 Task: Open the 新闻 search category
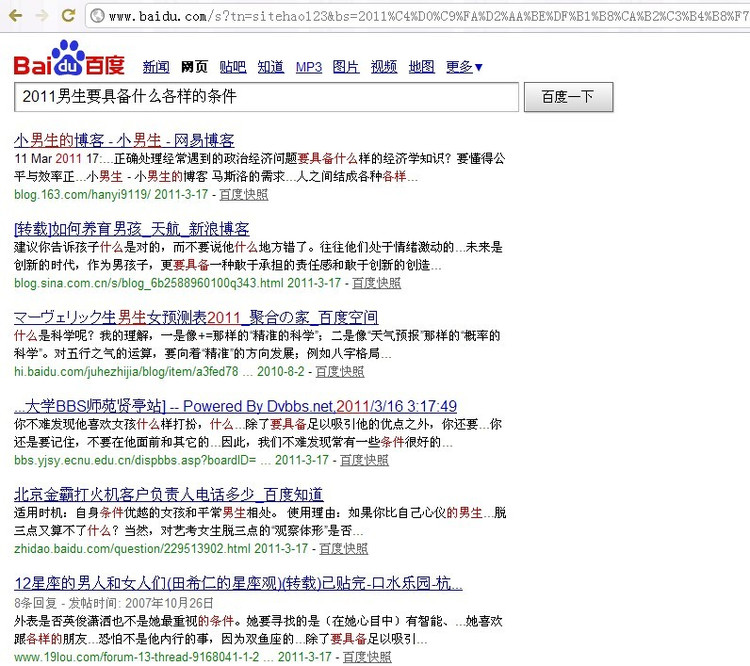click(156, 67)
